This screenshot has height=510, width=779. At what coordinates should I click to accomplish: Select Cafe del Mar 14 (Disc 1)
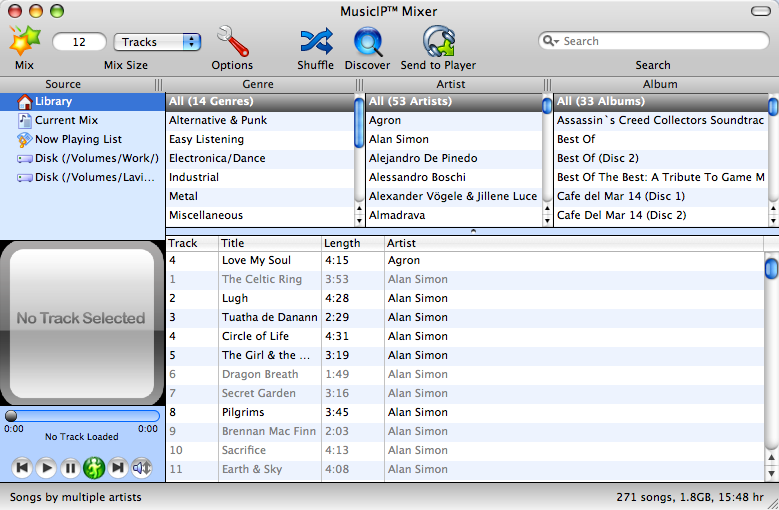(x=661, y=196)
